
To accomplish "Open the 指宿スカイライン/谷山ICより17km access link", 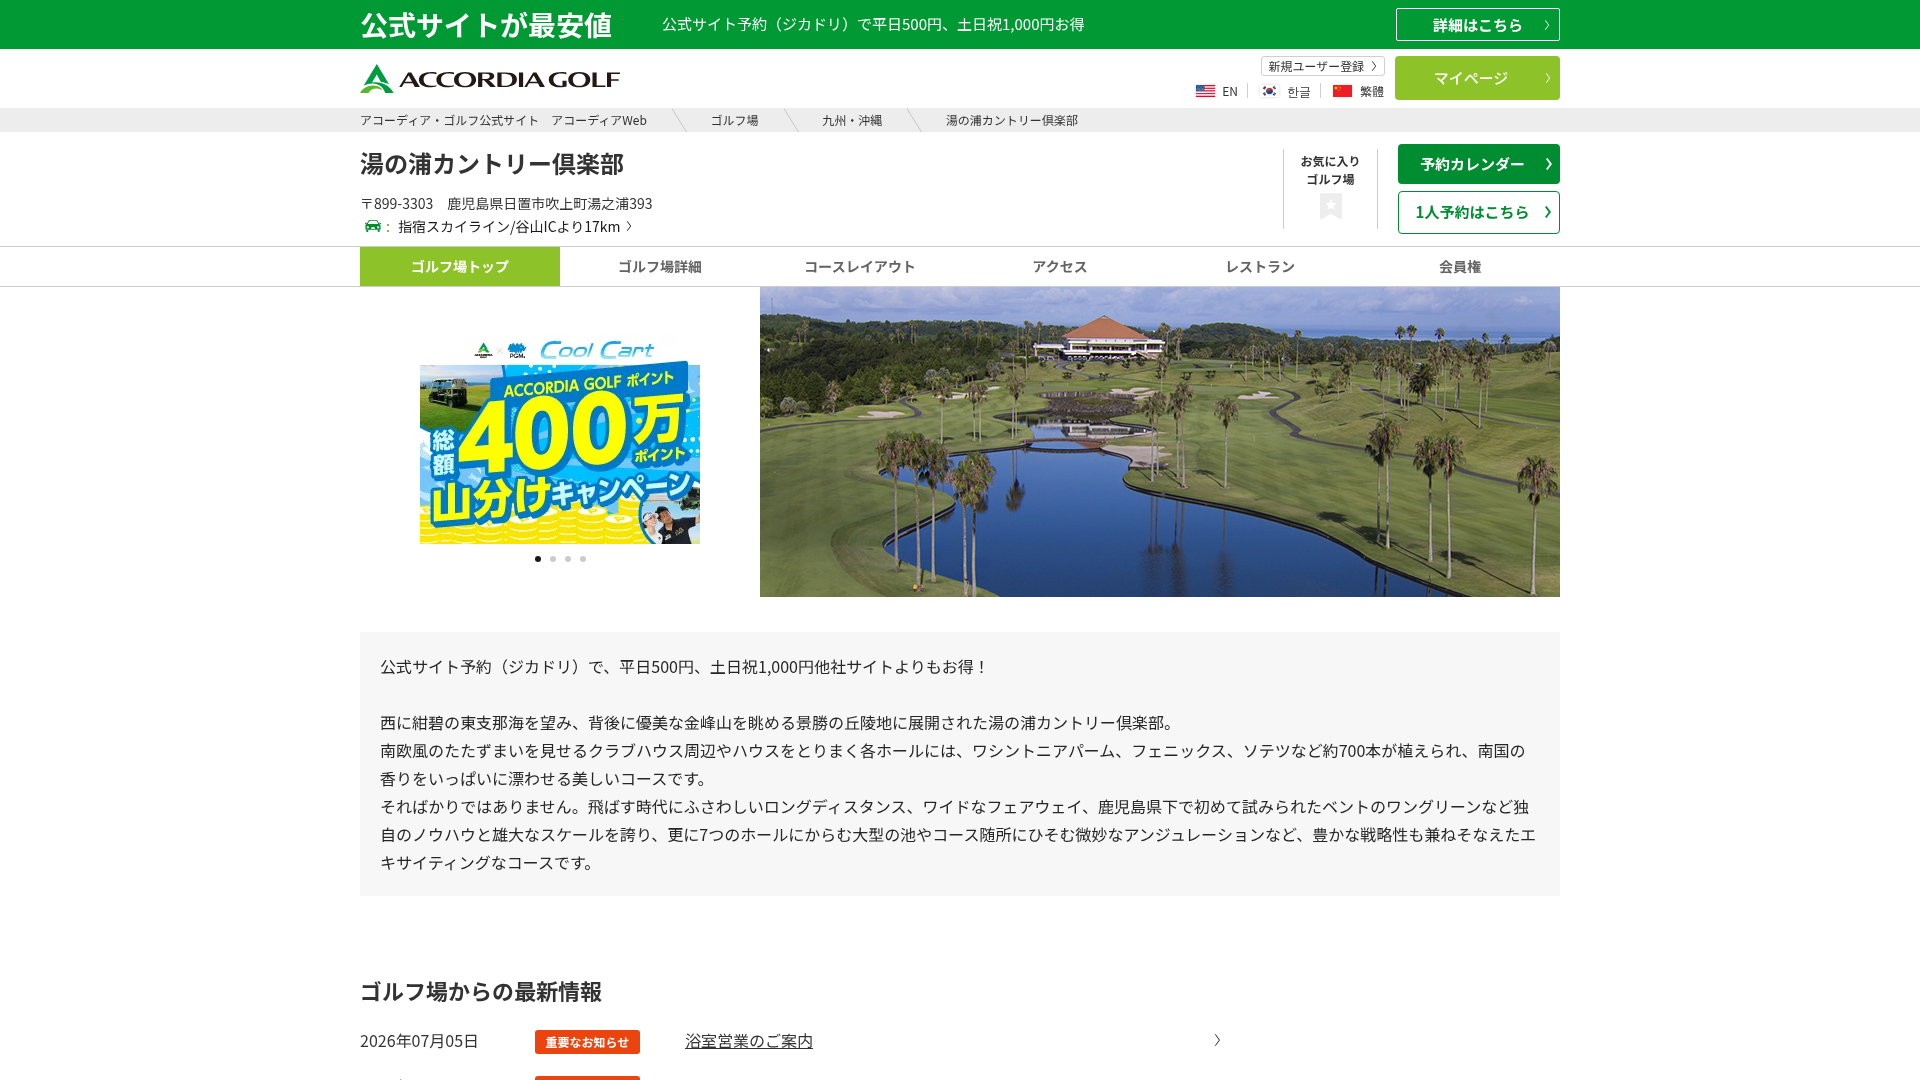I will 515,226.
